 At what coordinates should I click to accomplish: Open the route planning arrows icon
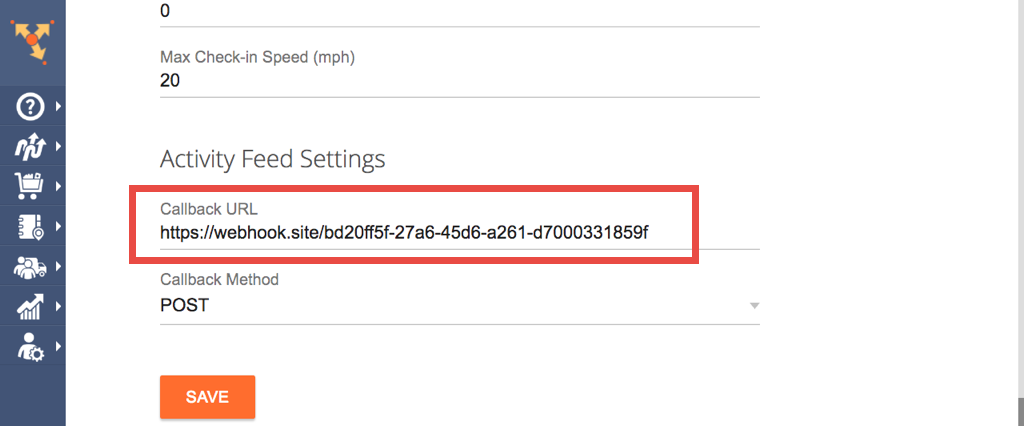[29, 146]
